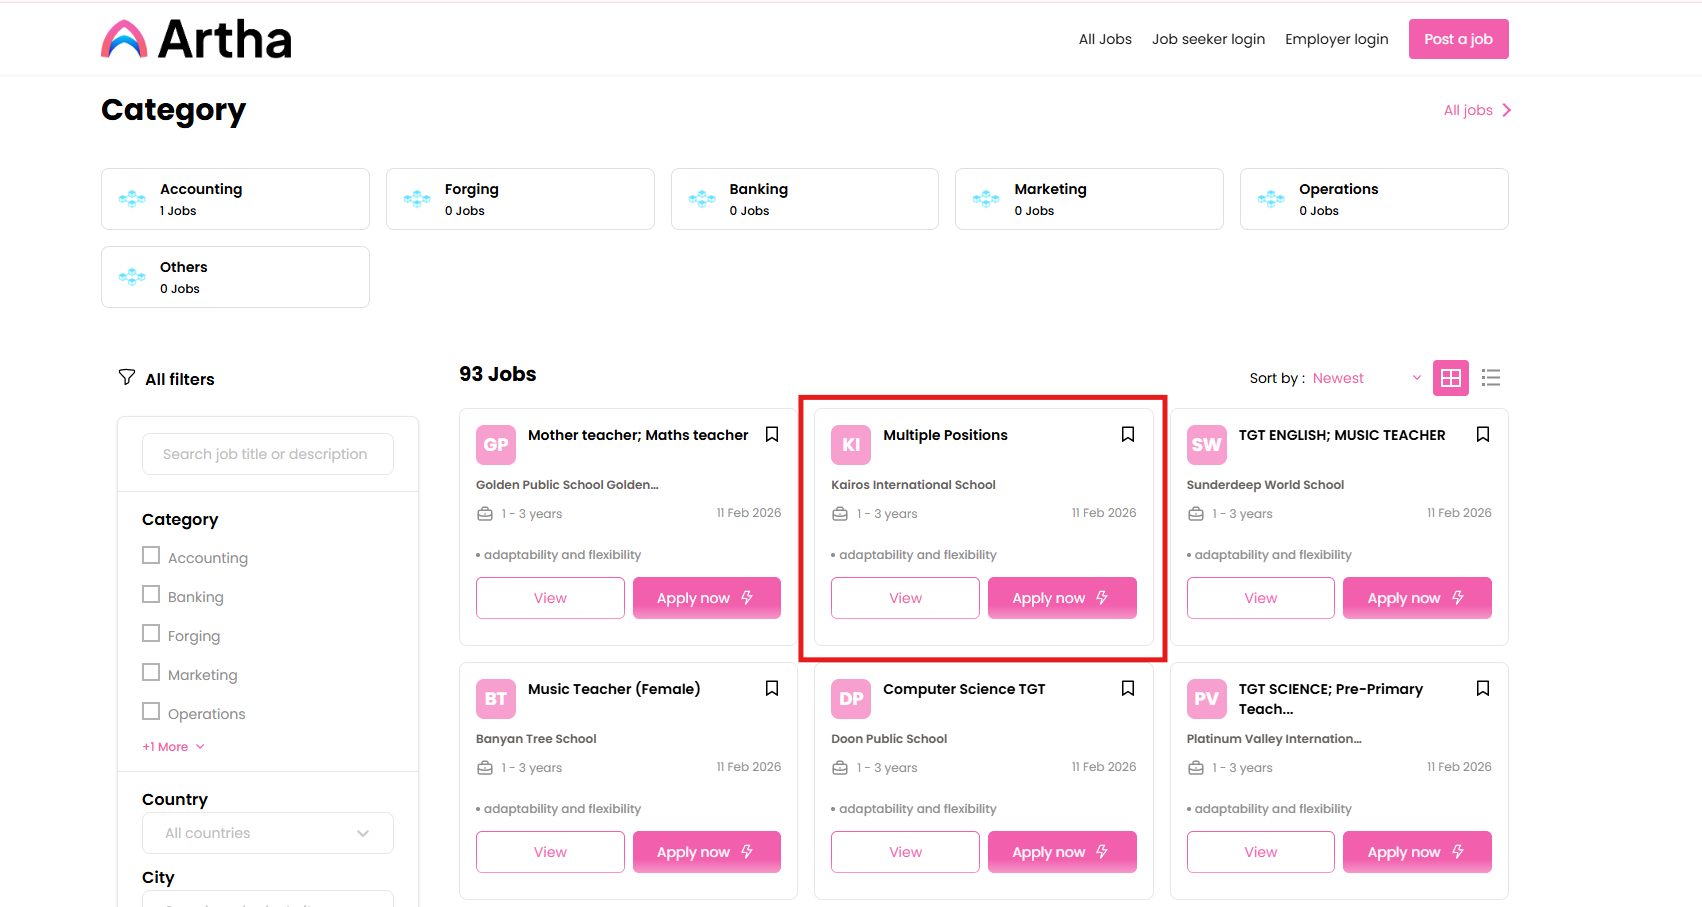Click the All filters funnel icon
Image resolution: width=1702 pixels, height=907 pixels.
pos(127,377)
